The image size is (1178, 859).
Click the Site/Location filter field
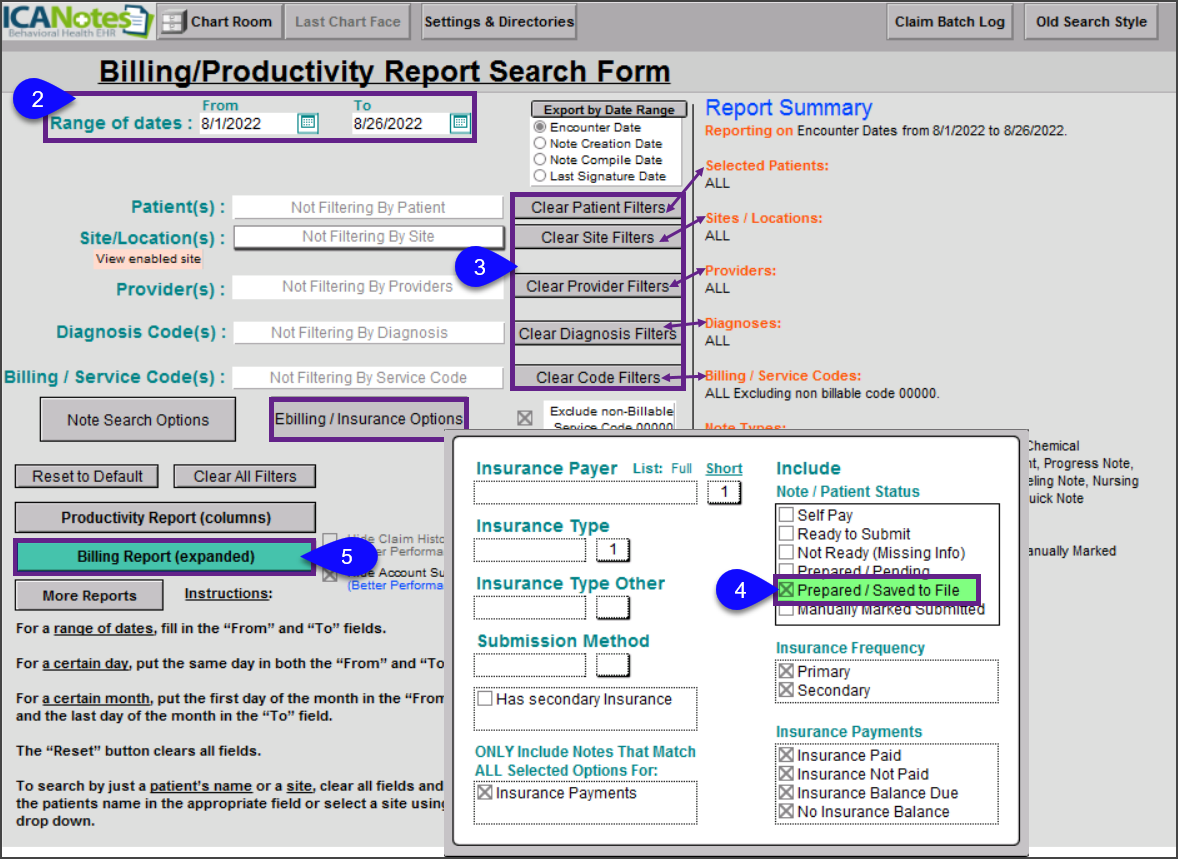pyautogui.click(x=368, y=237)
